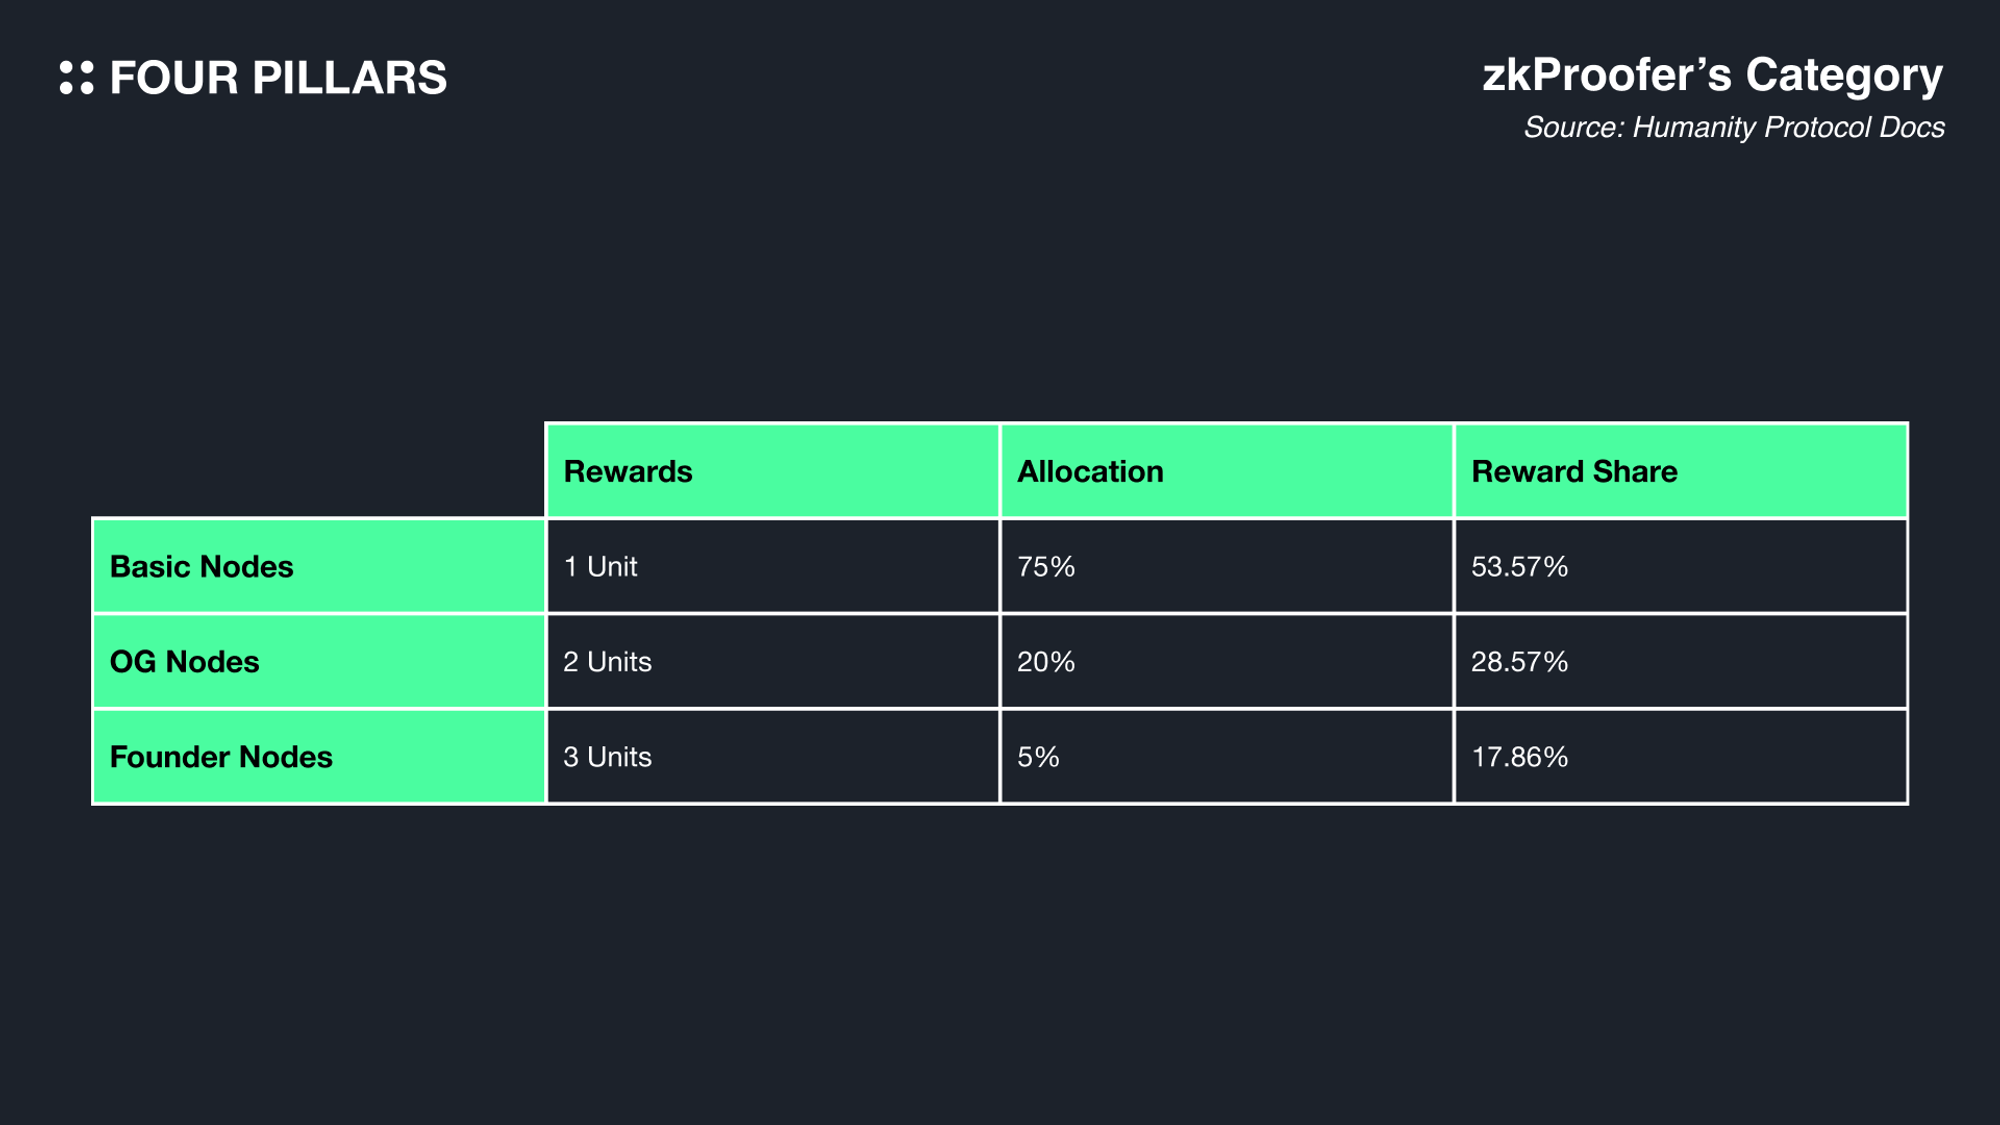Click the 20% allocation cell
This screenshot has width=2000, height=1125.
click(x=1046, y=661)
